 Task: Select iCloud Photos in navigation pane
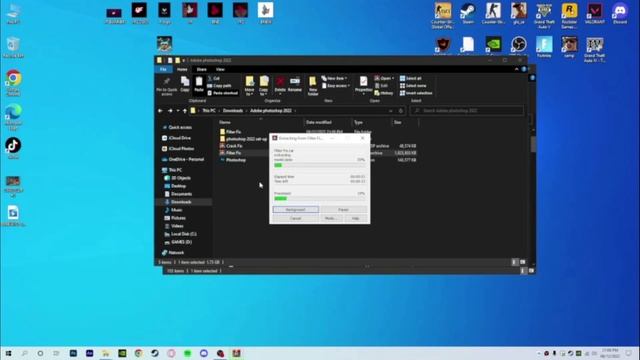click(178, 149)
